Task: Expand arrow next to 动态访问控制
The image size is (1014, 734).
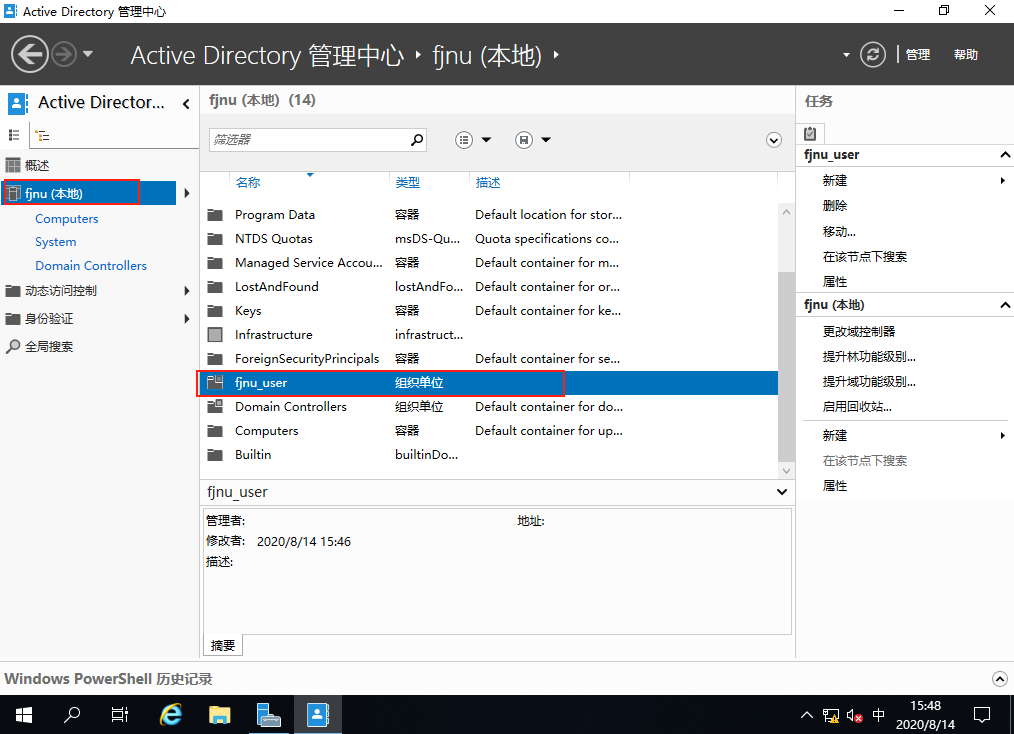Action: point(186,291)
